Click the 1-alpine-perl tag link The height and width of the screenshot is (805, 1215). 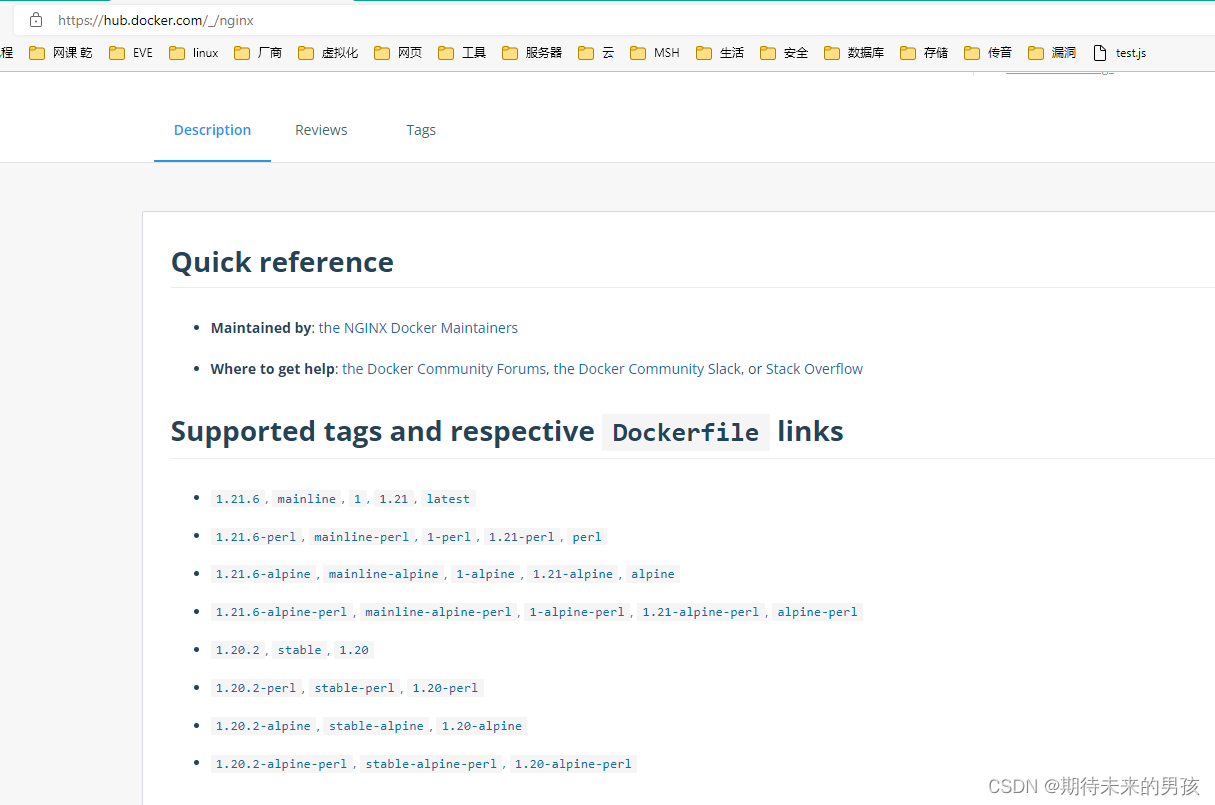(x=576, y=612)
